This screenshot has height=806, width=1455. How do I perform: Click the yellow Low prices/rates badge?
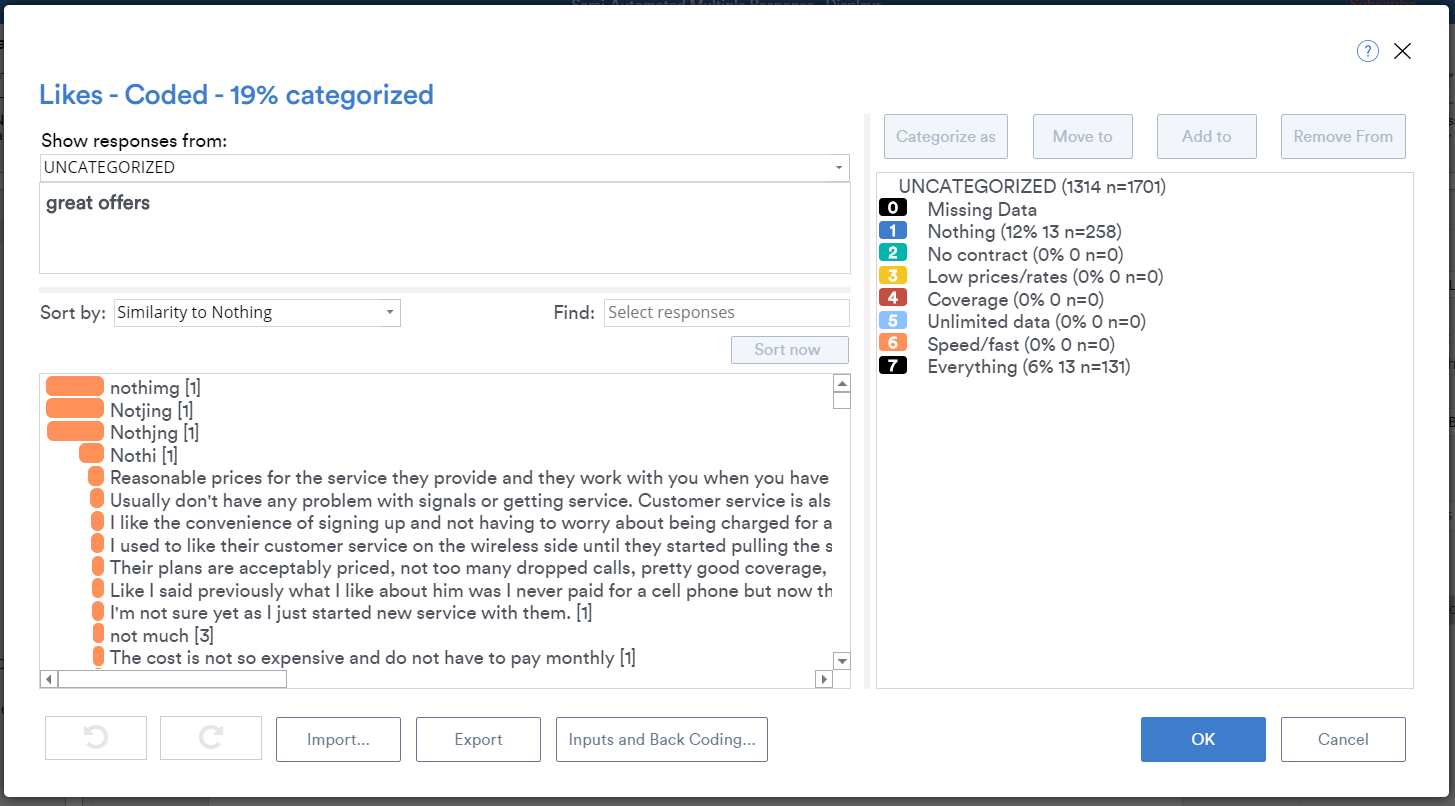893,276
